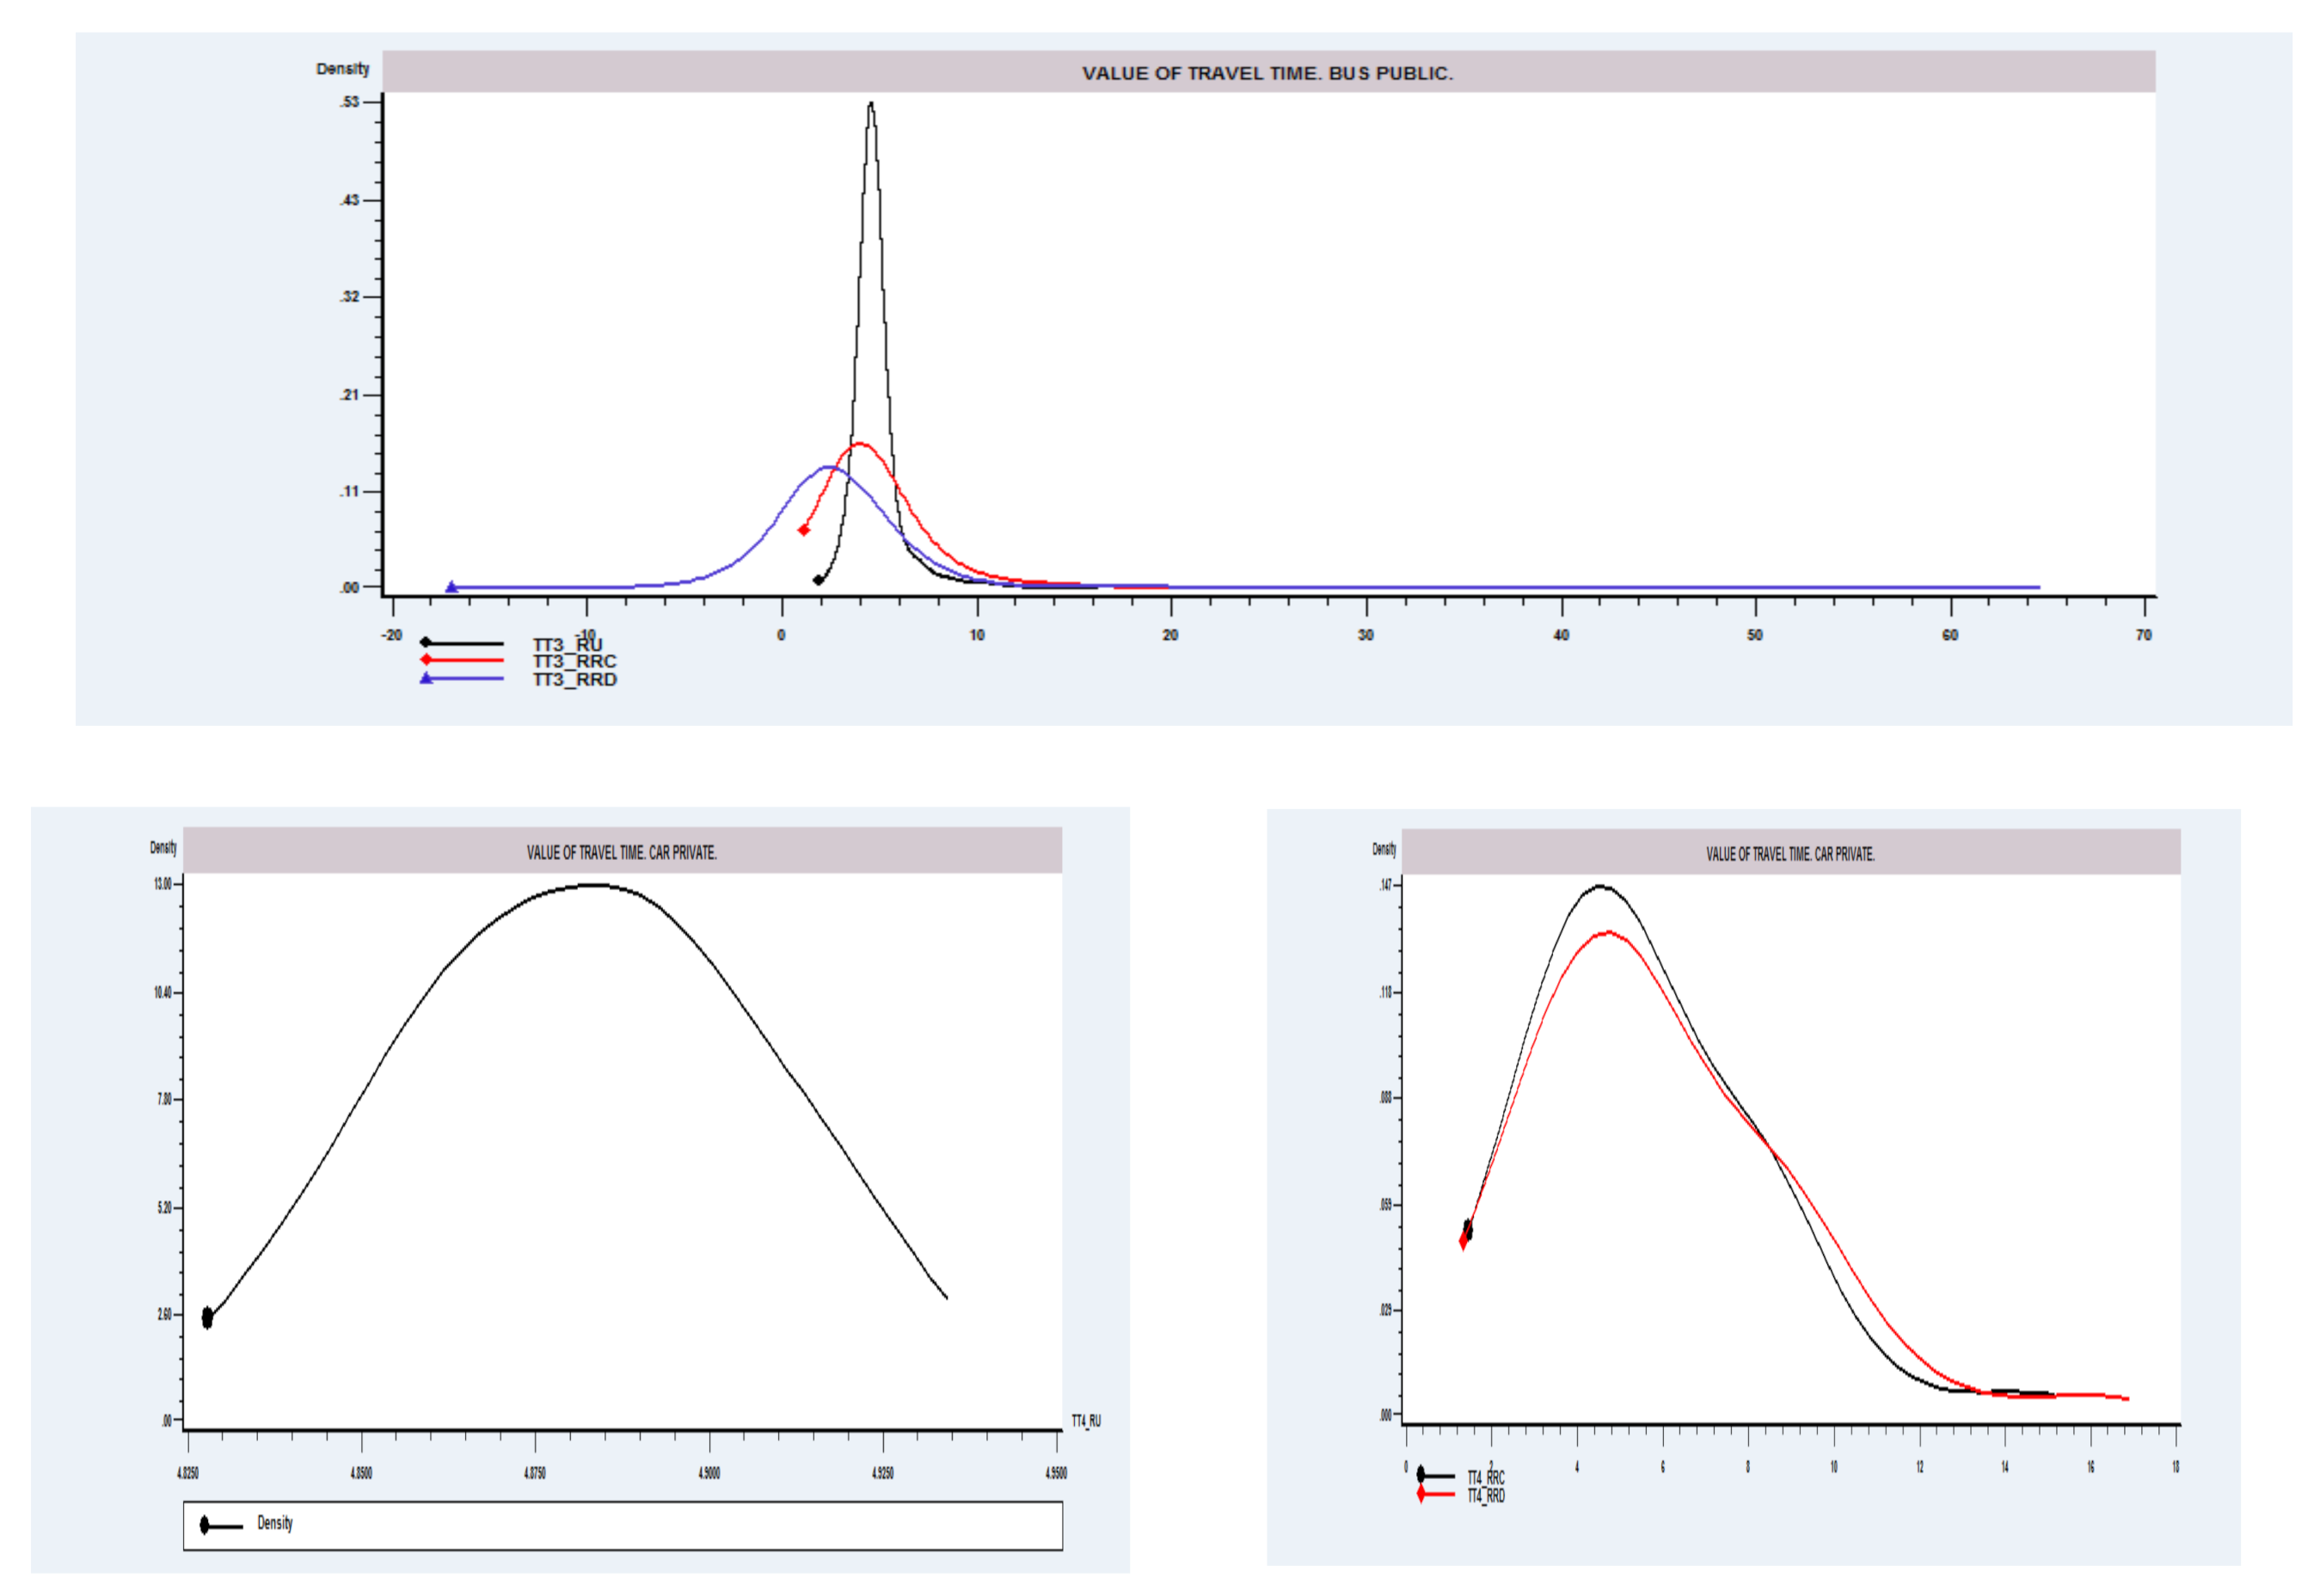Click the peak of the red TT4_RRD curve

[x=1608, y=932]
